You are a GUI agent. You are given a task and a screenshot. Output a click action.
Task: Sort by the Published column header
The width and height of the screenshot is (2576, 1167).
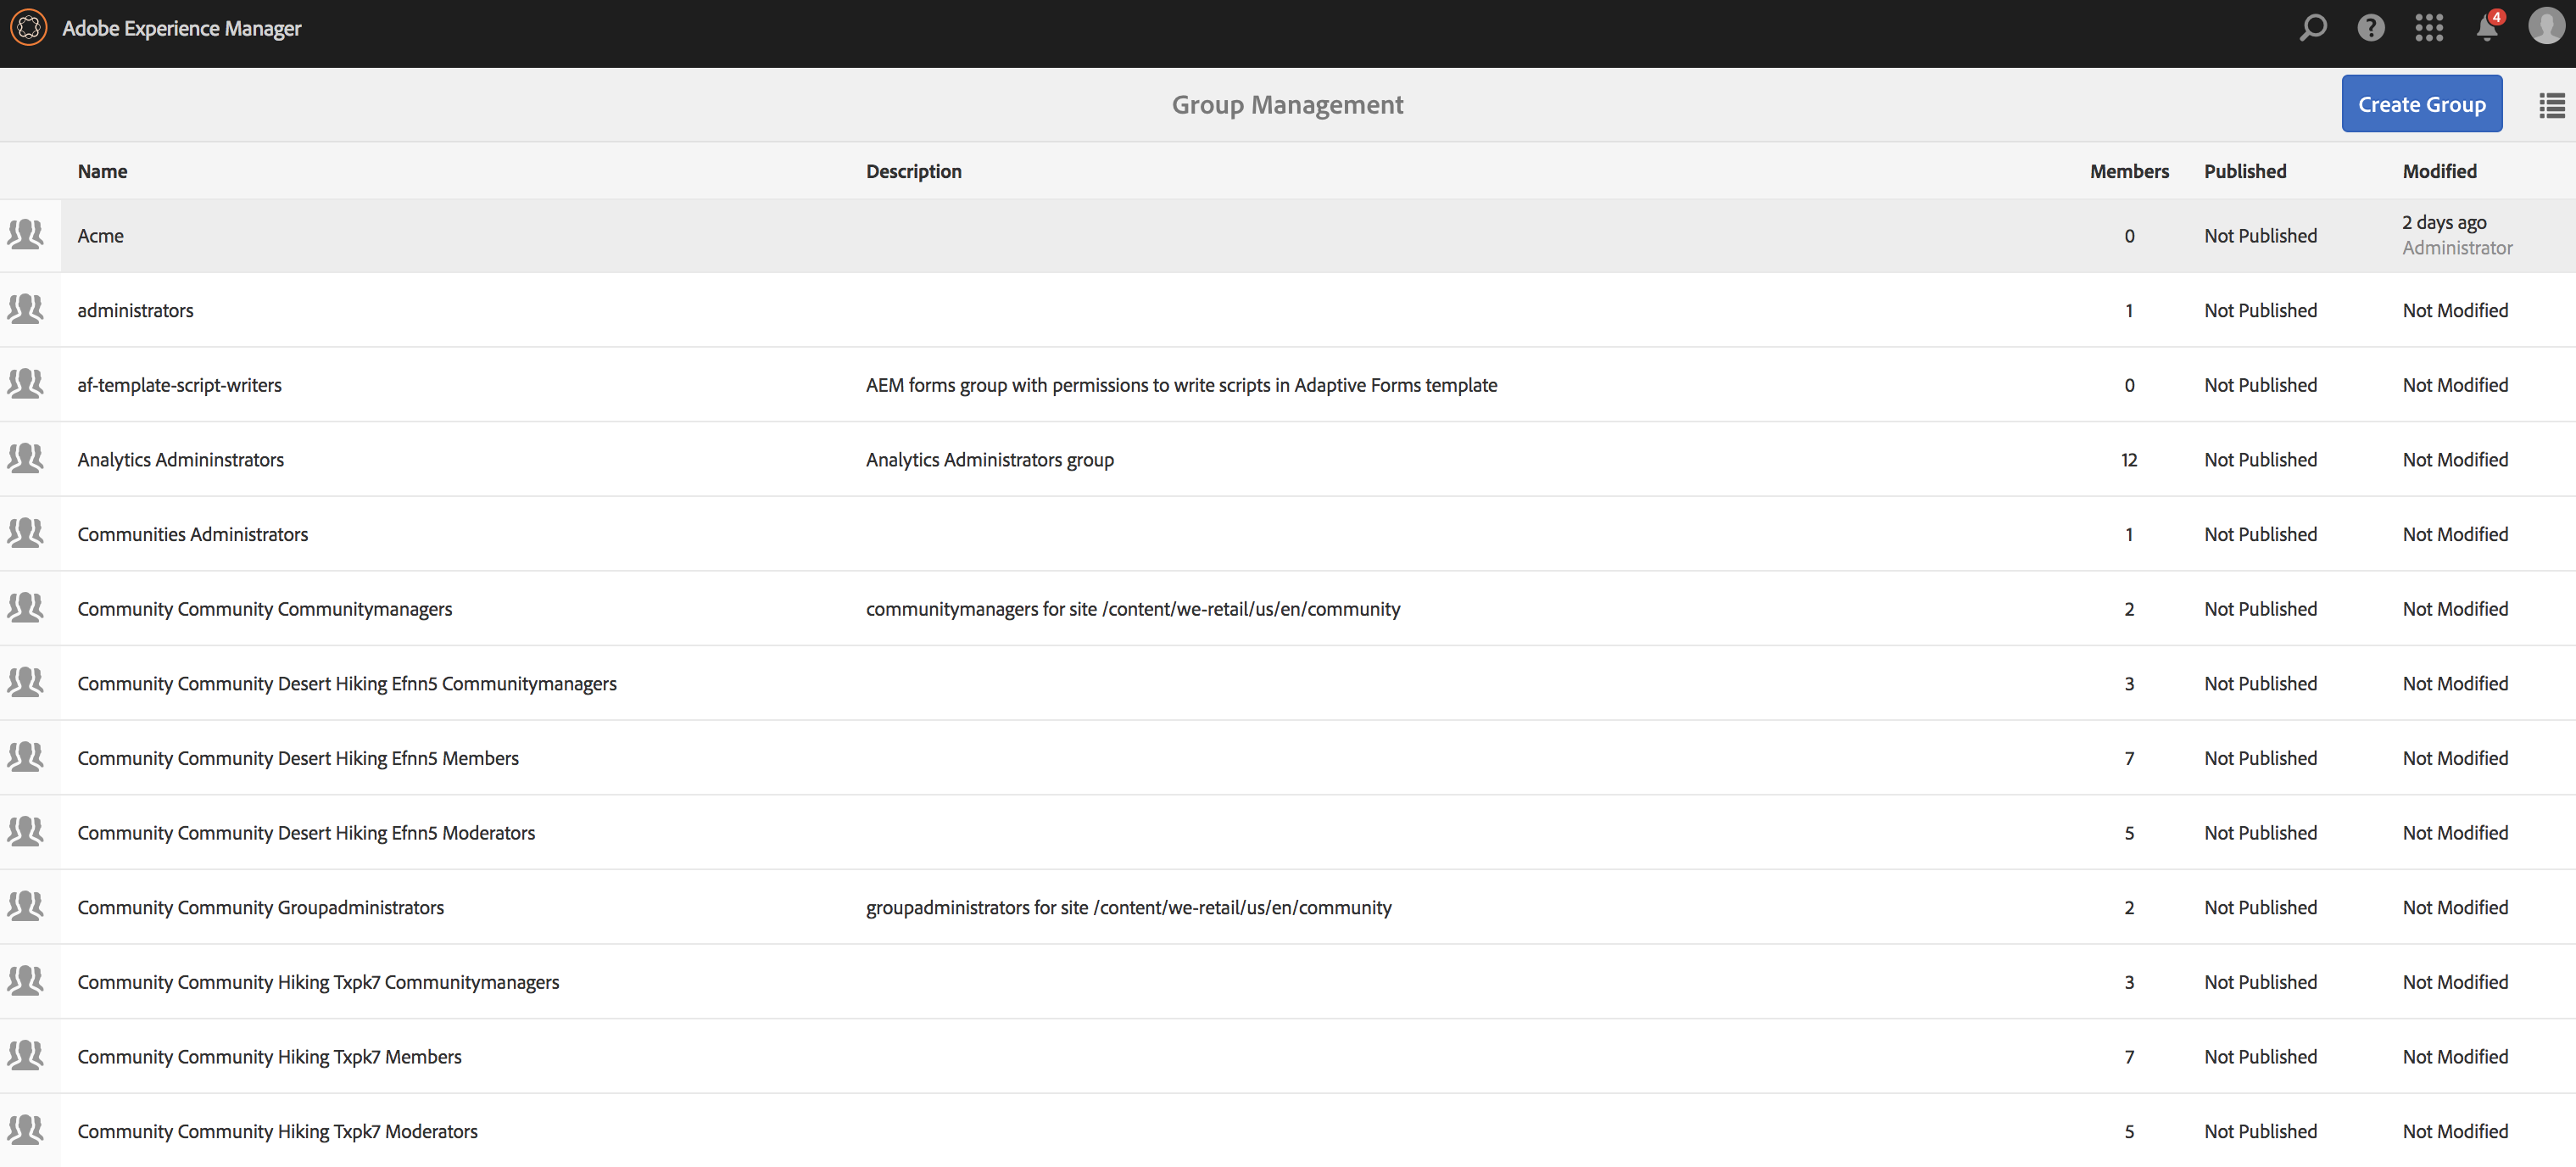2244,171
